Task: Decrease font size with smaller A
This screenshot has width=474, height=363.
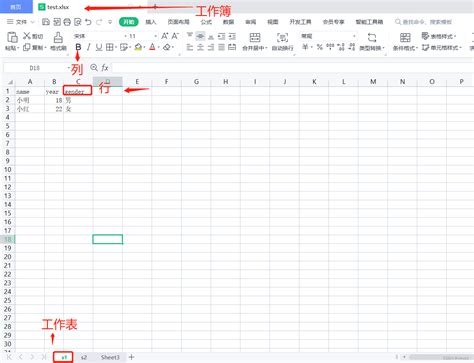Action: (x=175, y=36)
